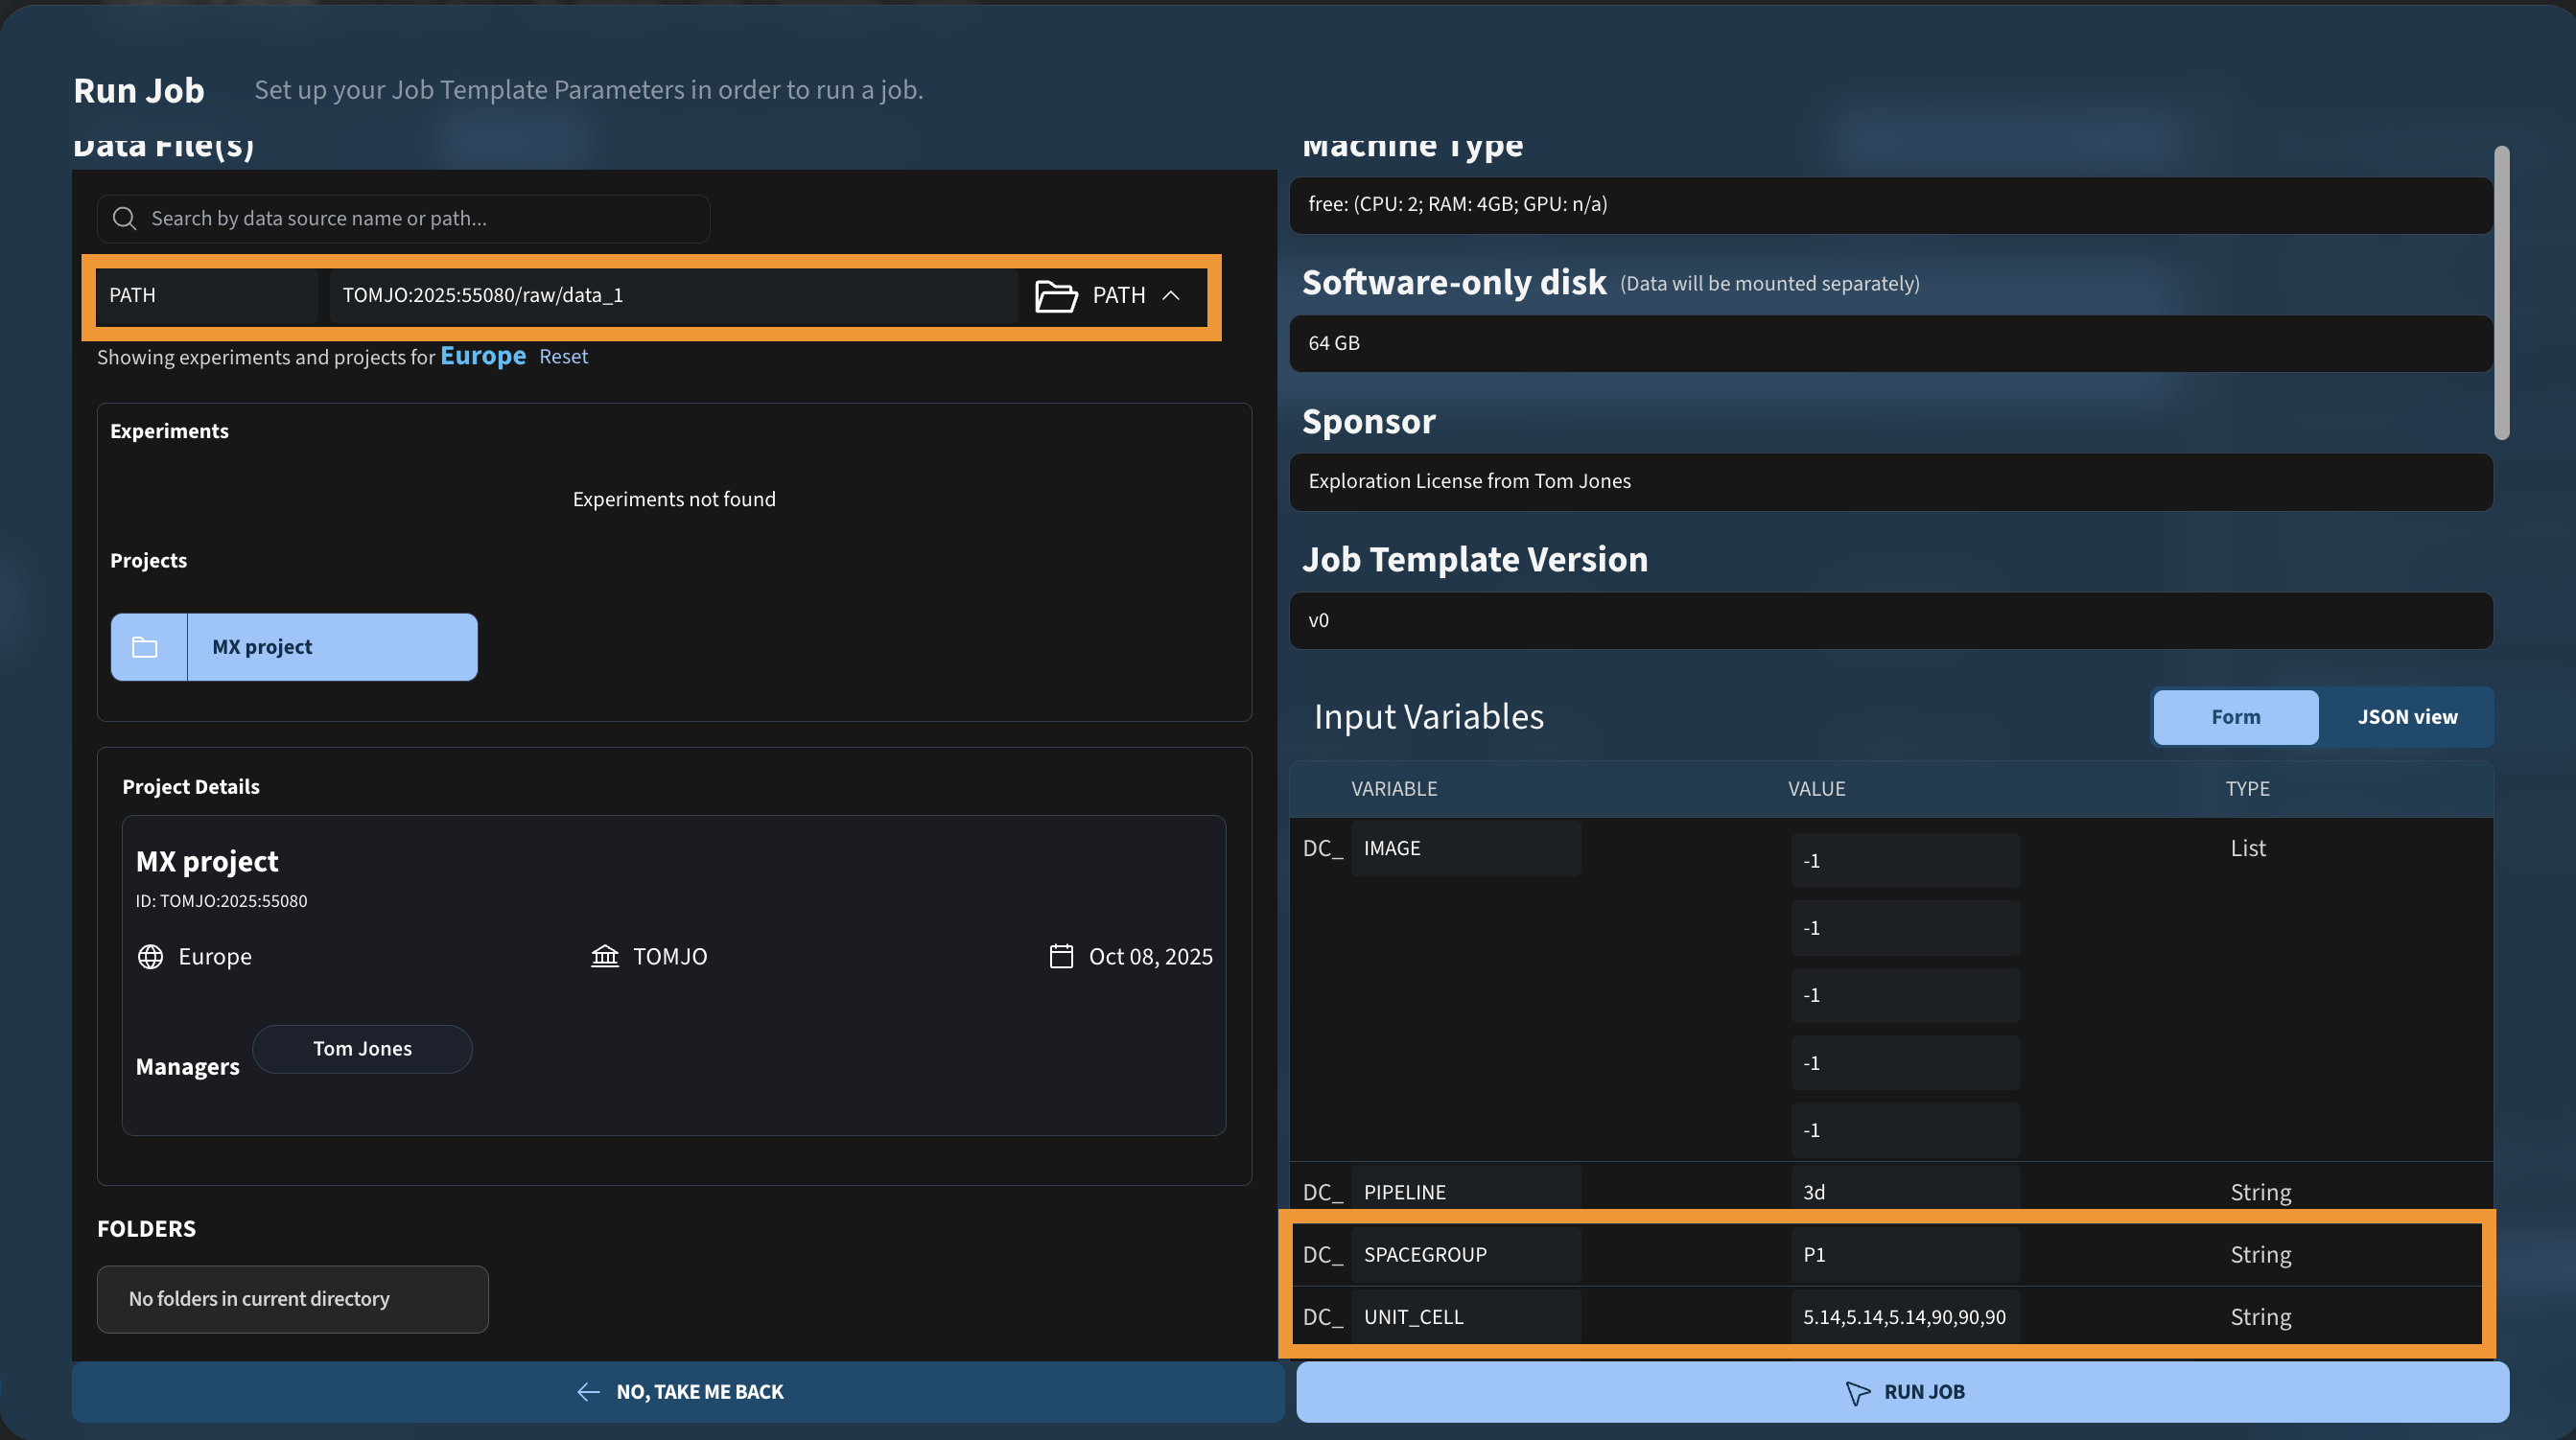Click the search magnifier icon
This screenshot has width=2576, height=1440.
point(124,218)
